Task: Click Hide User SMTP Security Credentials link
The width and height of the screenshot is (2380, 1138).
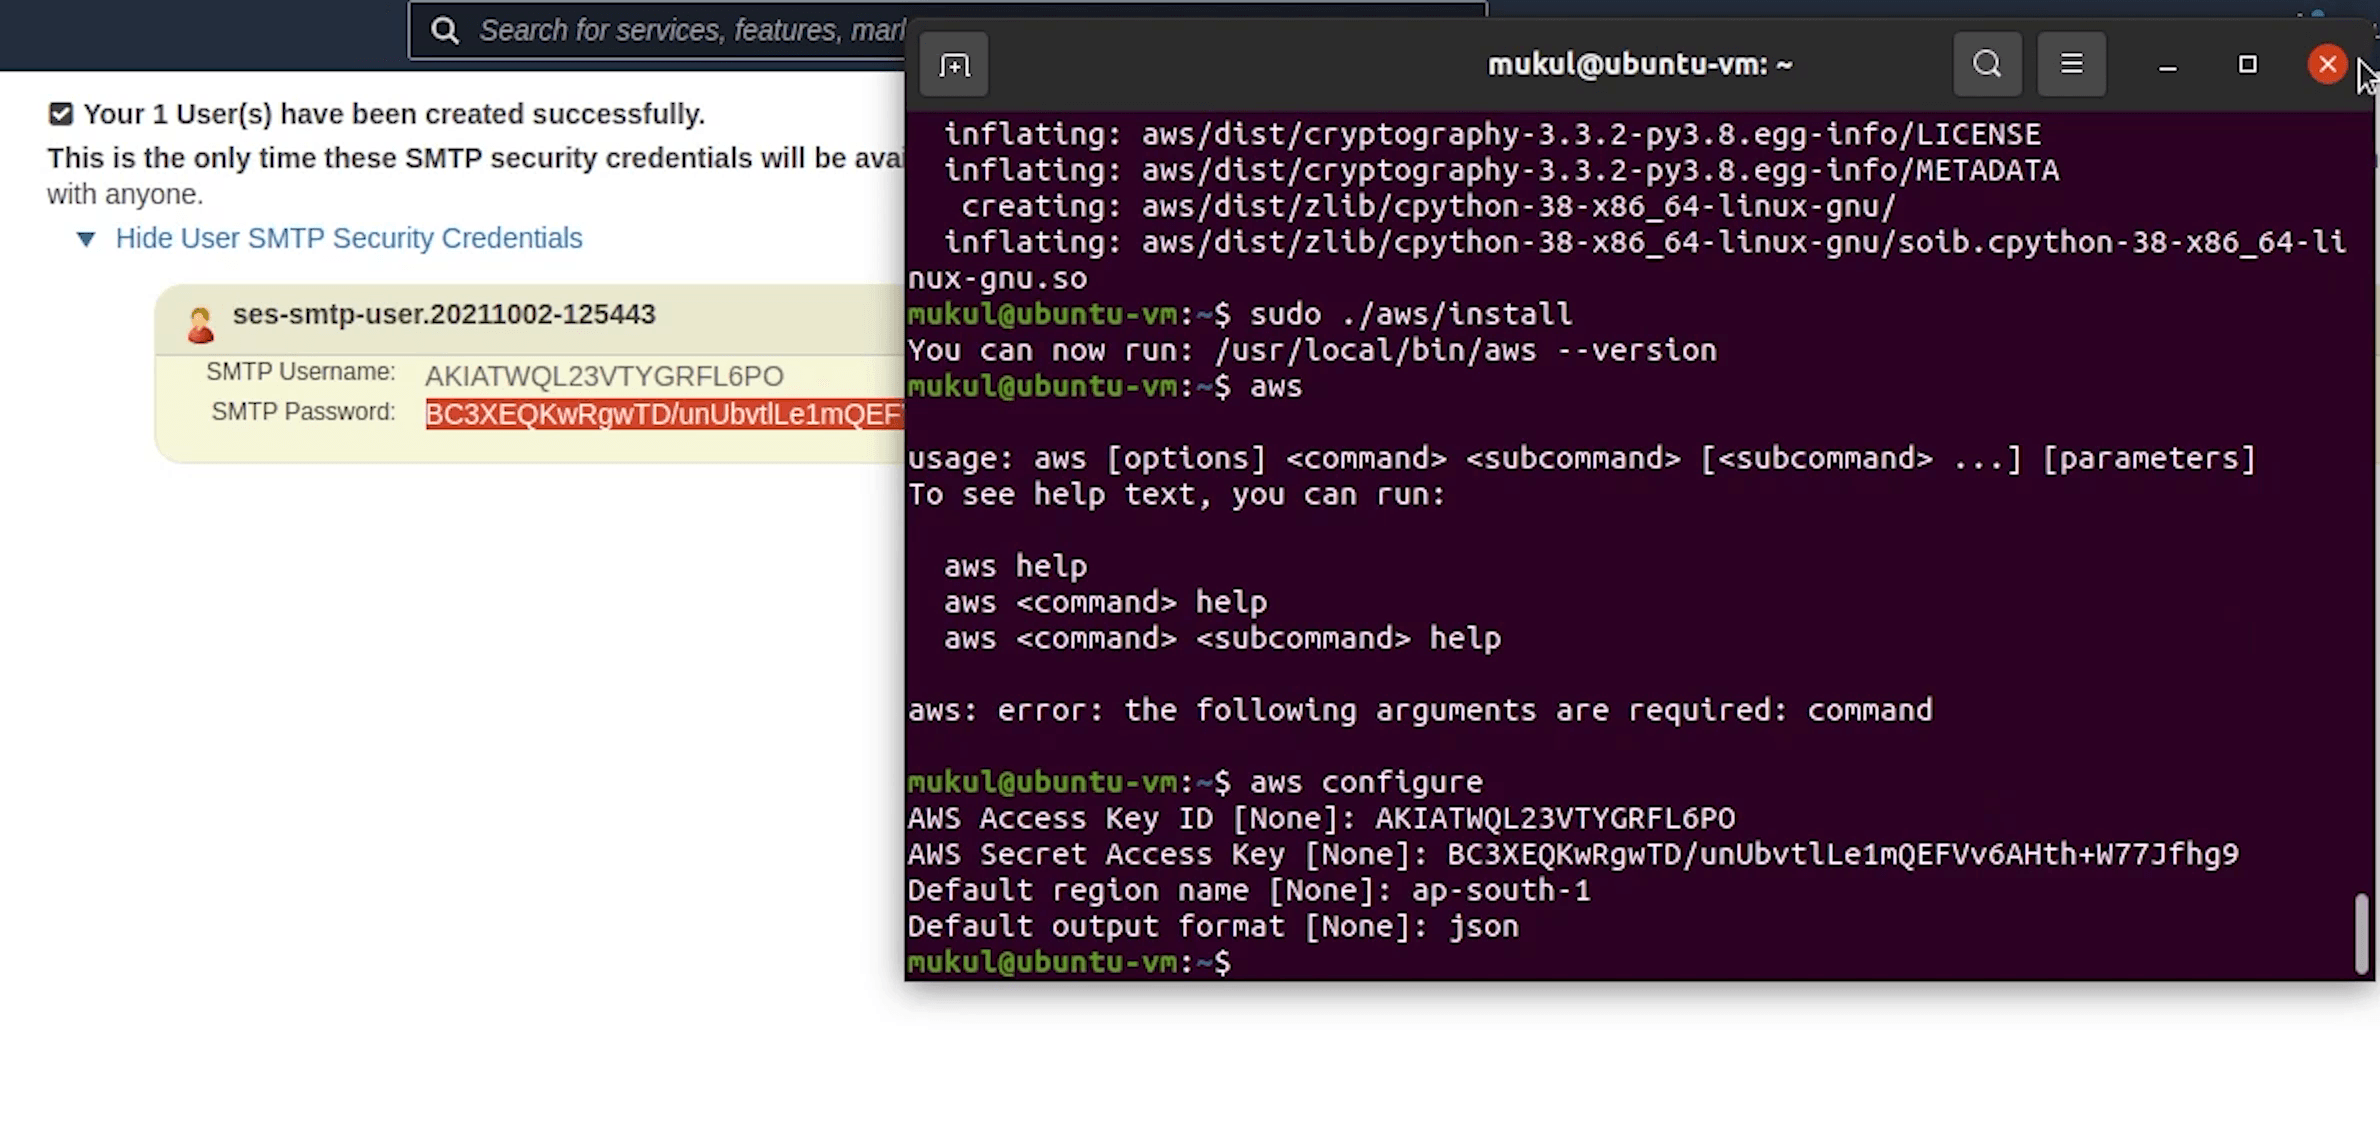Action: (x=348, y=238)
